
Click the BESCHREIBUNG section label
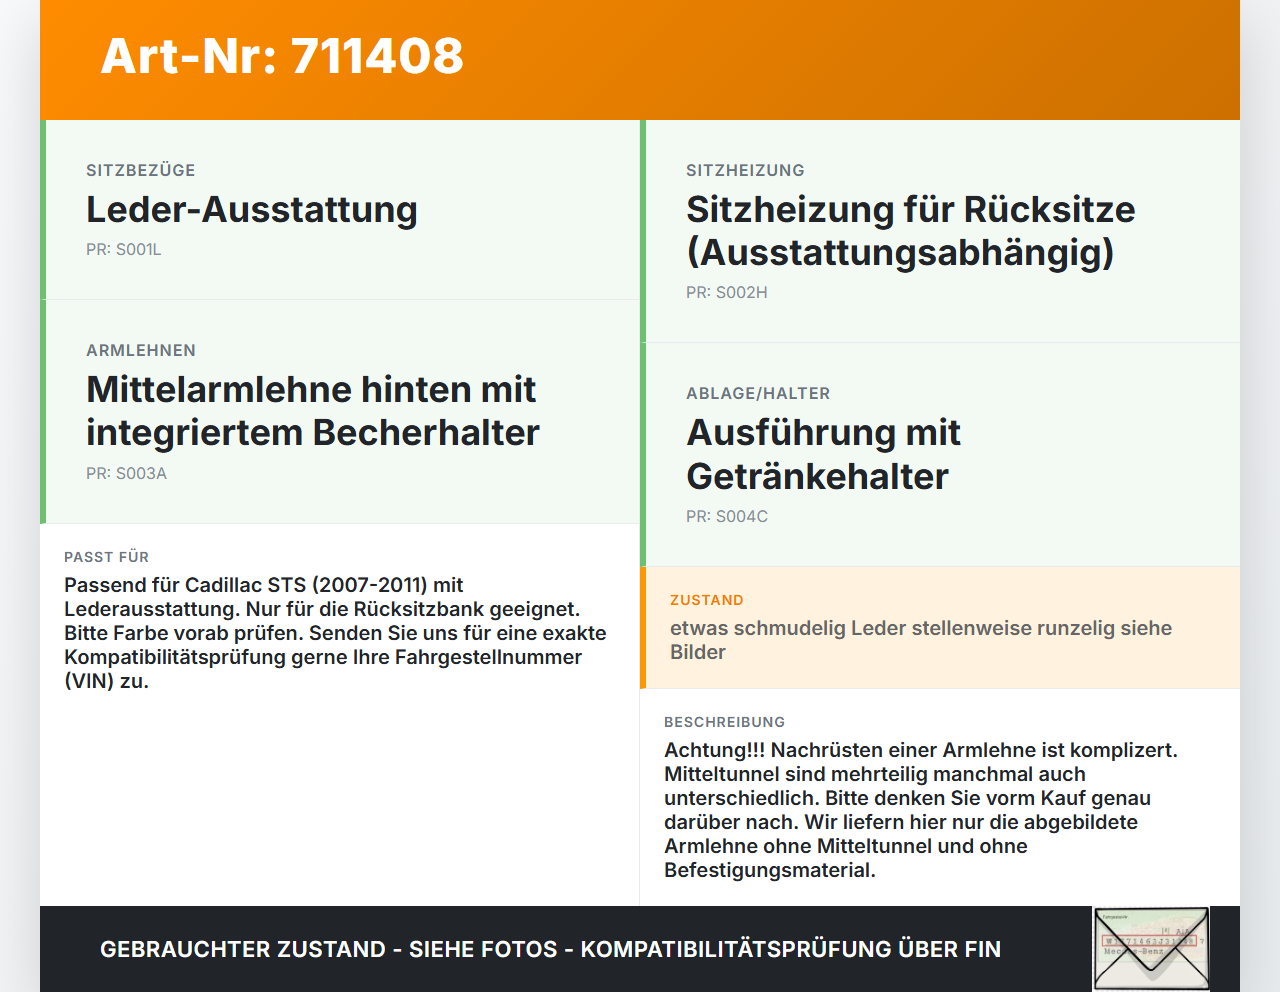click(x=725, y=722)
